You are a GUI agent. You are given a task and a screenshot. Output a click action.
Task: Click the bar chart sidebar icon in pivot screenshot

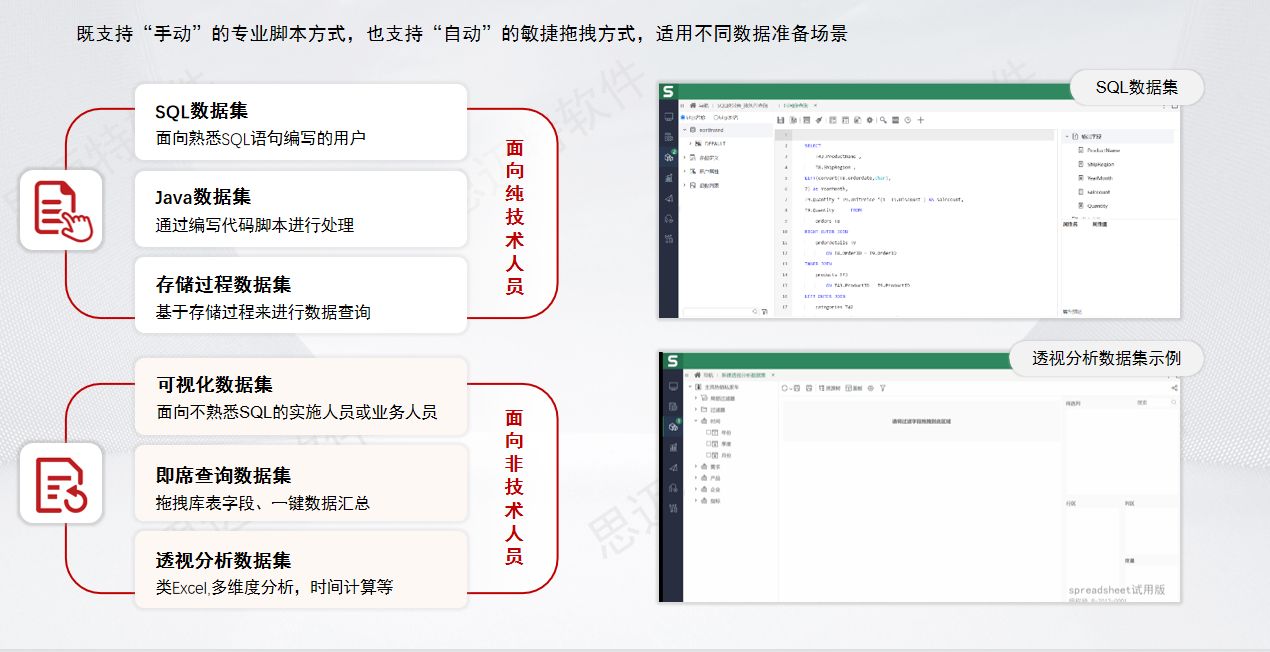tap(673, 447)
